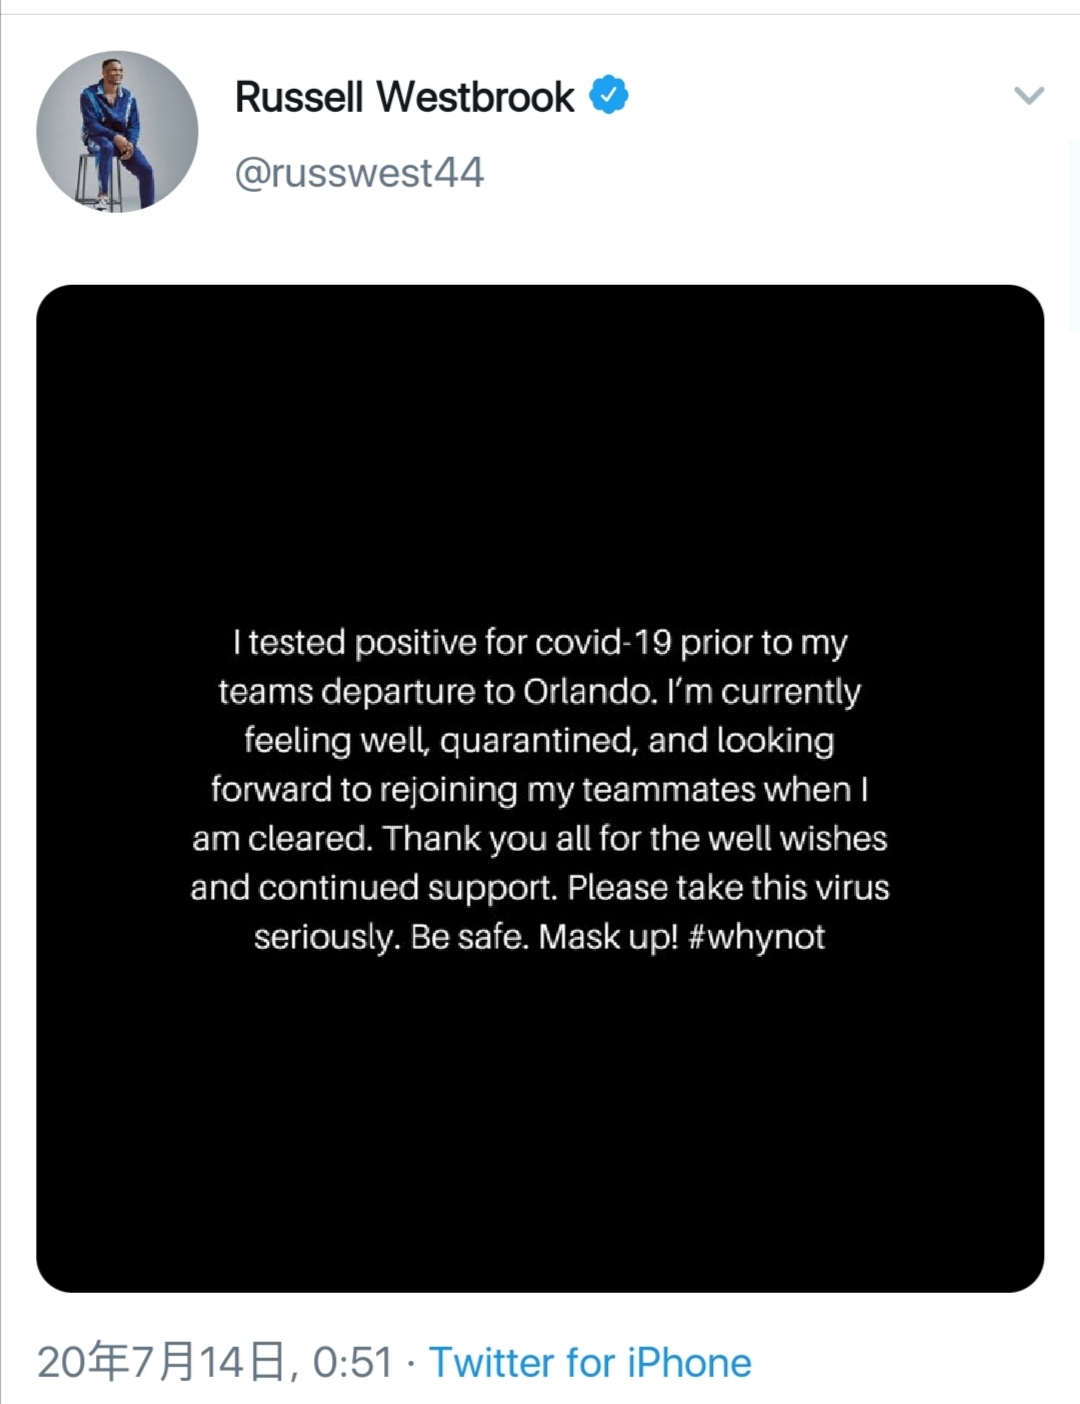Click the rejoining my teammates line
Image resolution: width=1080 pixels, height=1404 pixels.
click(540, 790)
